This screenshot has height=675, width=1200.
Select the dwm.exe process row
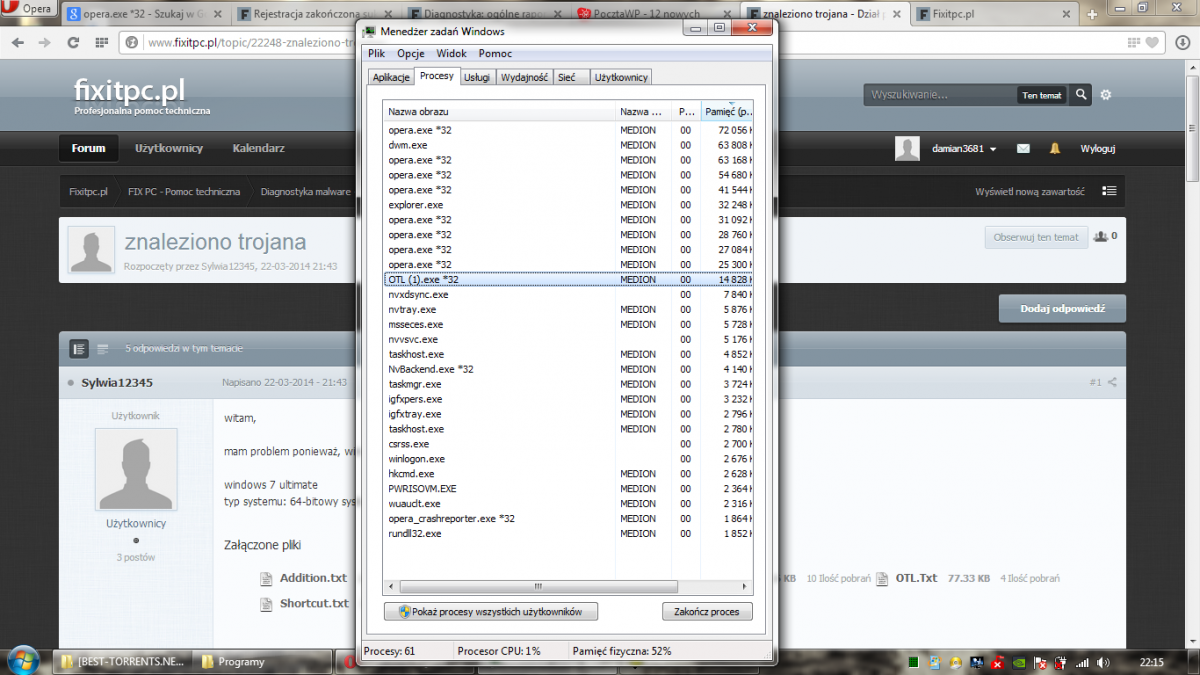[568, 145]
